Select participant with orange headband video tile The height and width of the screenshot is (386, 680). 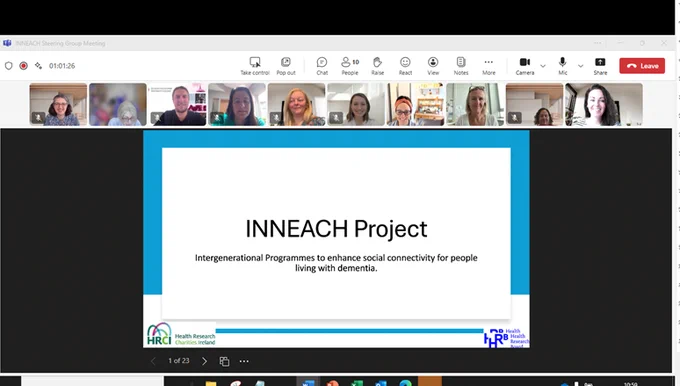click(x=415, y=105)
